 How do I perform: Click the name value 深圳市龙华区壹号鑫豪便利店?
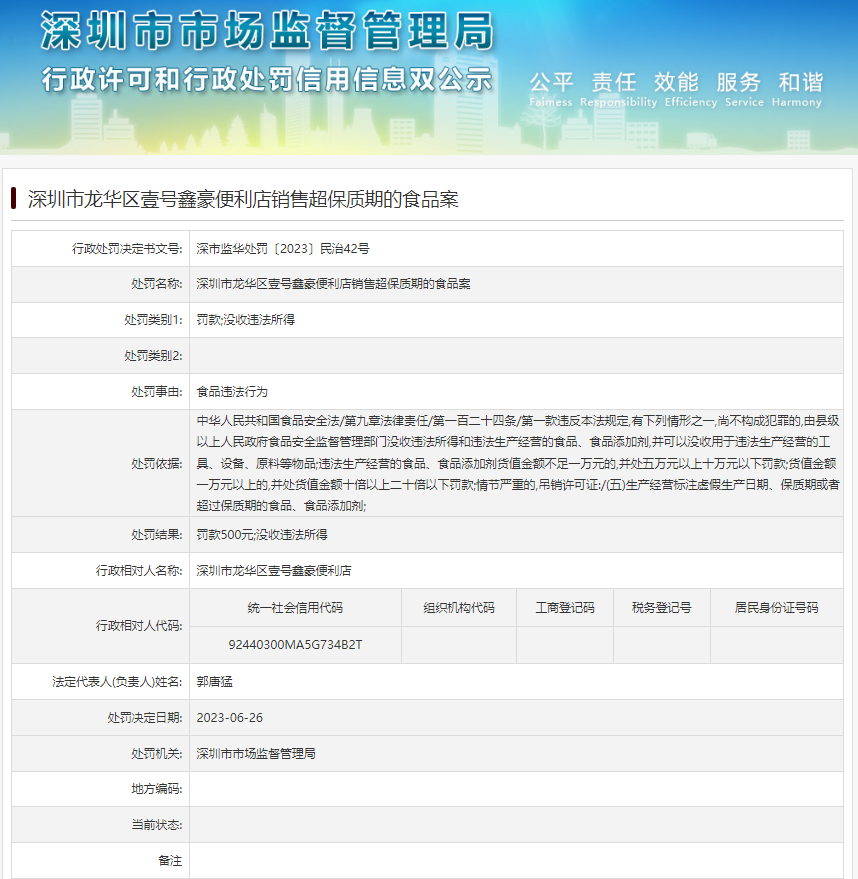click(x=273, y=571)
